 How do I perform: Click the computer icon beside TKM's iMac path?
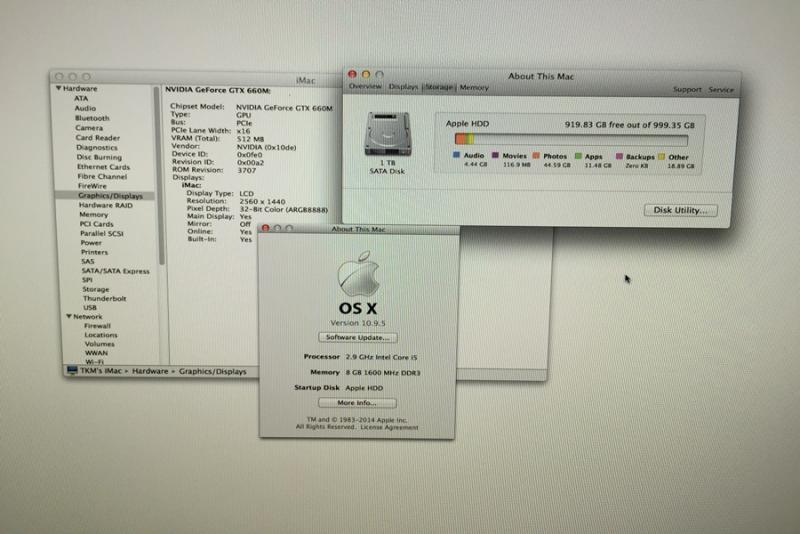coord(72,371)
